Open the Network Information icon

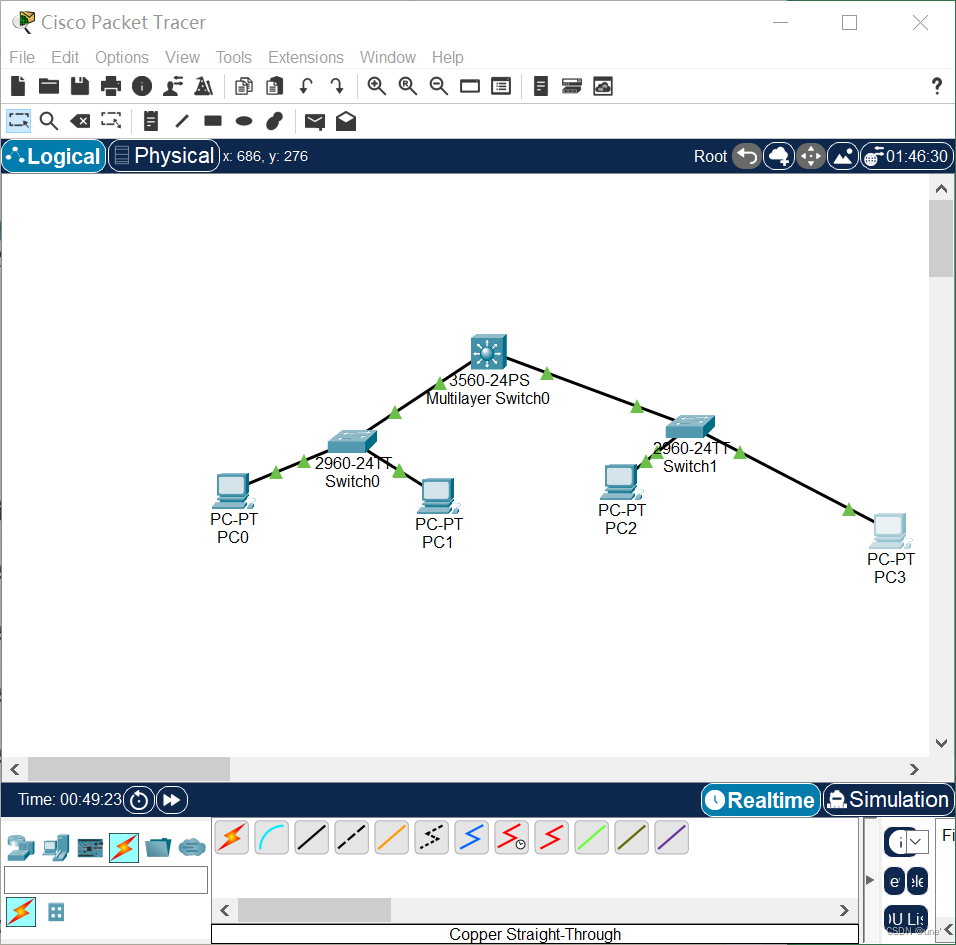pos(142,87)
